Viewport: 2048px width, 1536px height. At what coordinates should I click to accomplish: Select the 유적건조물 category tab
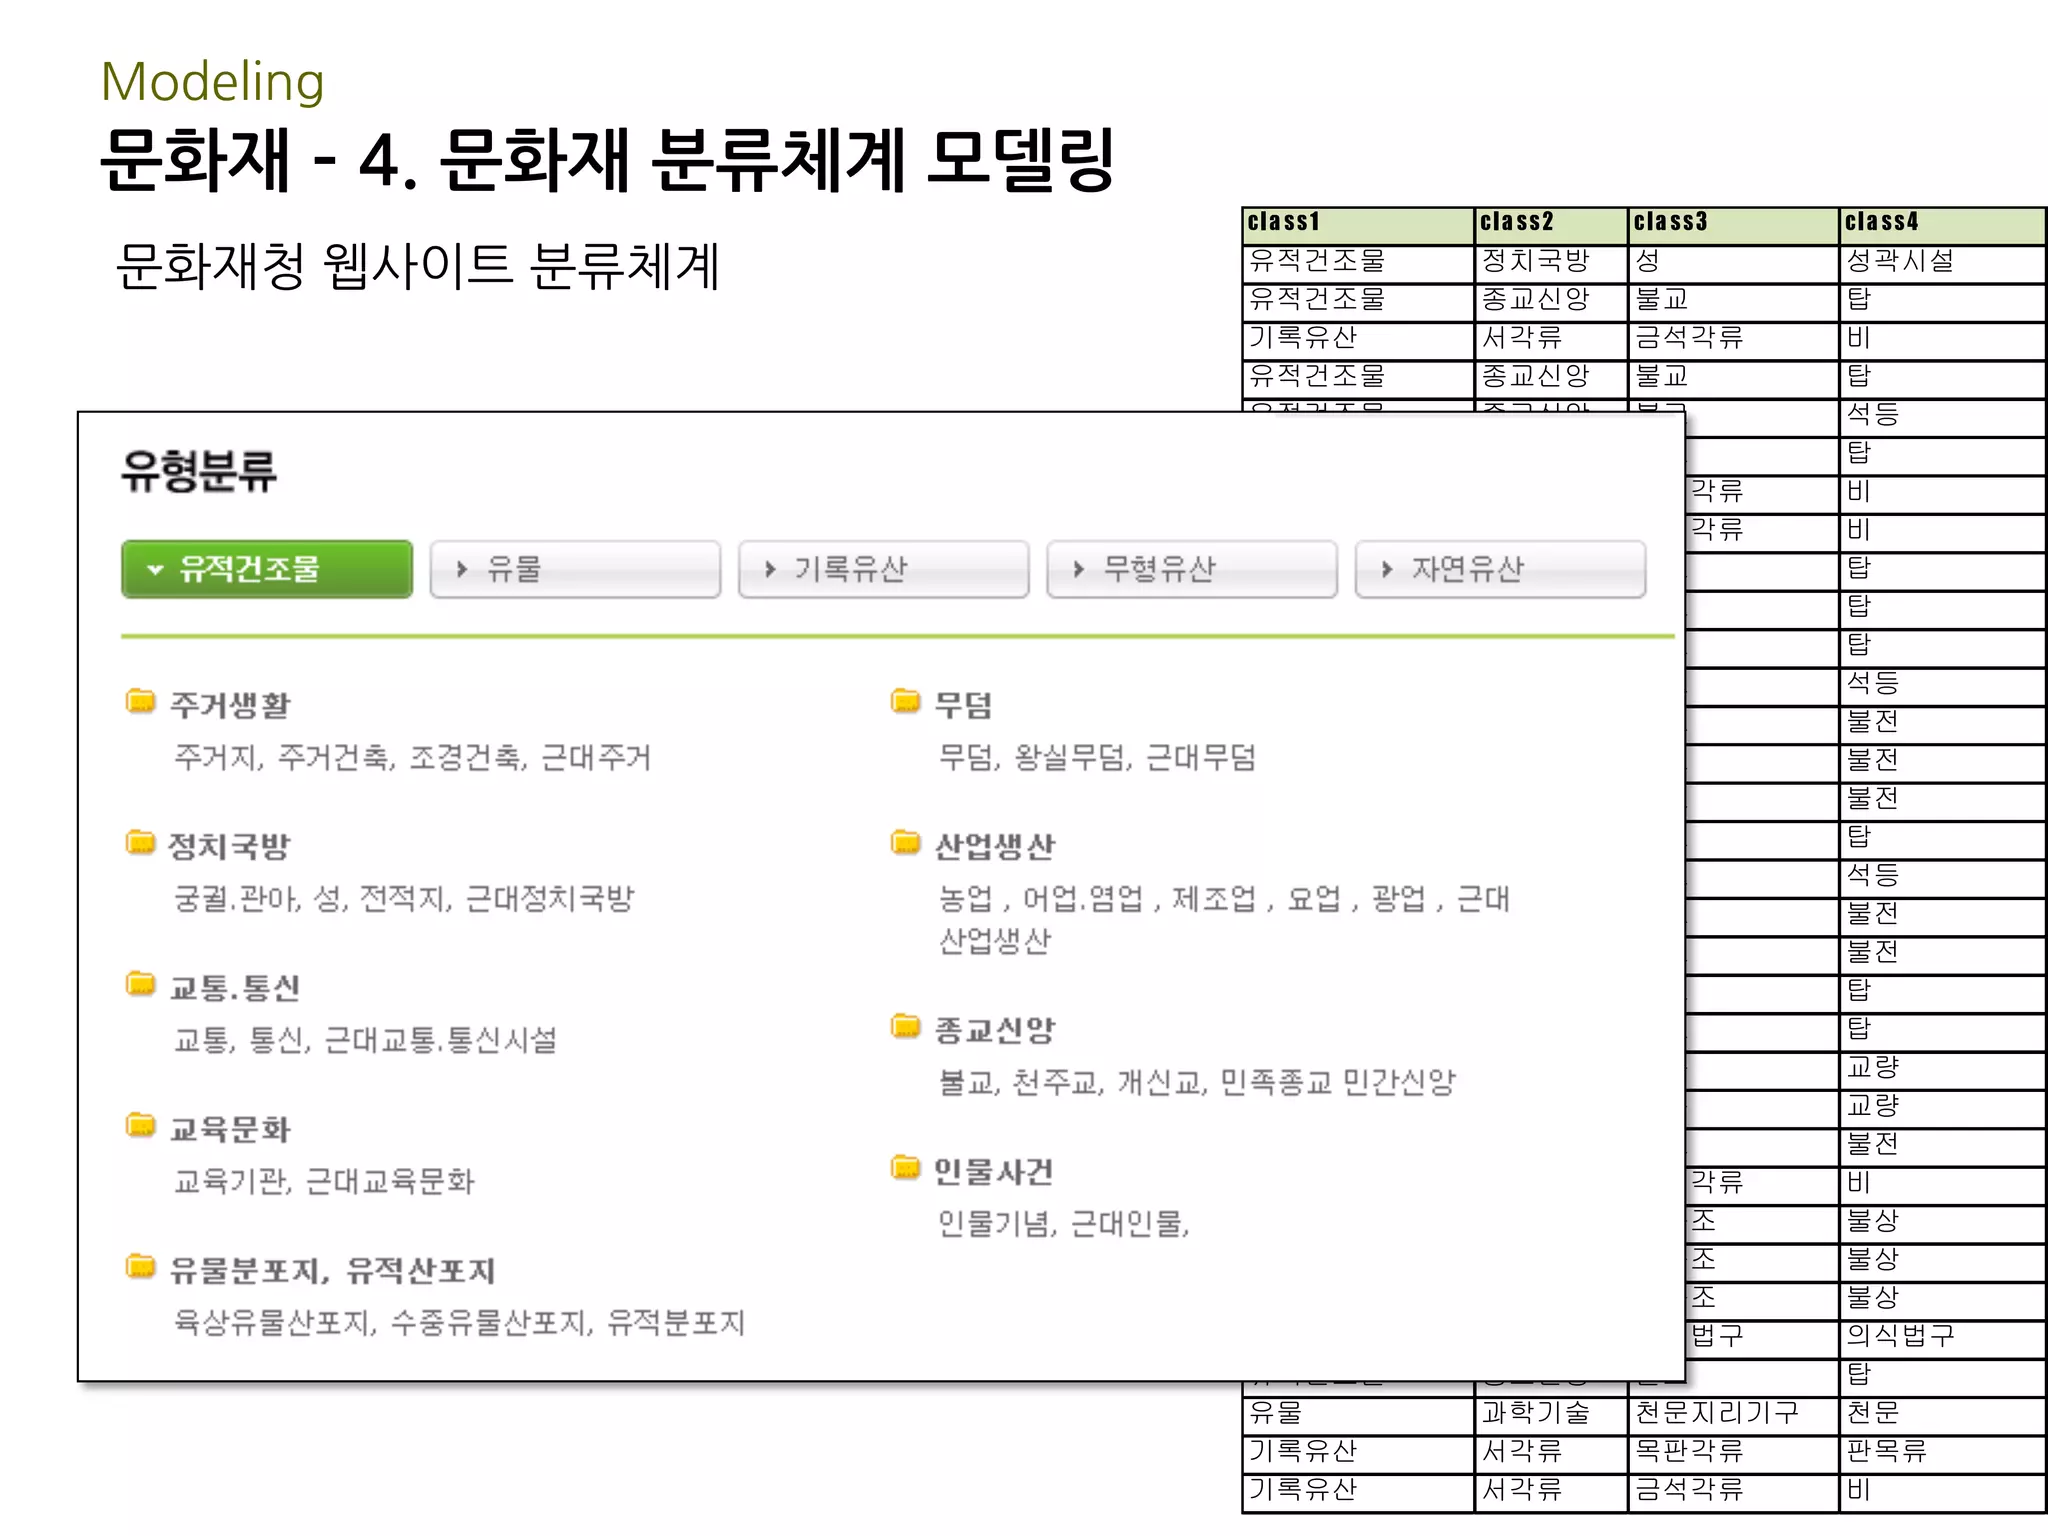[267, 569]
